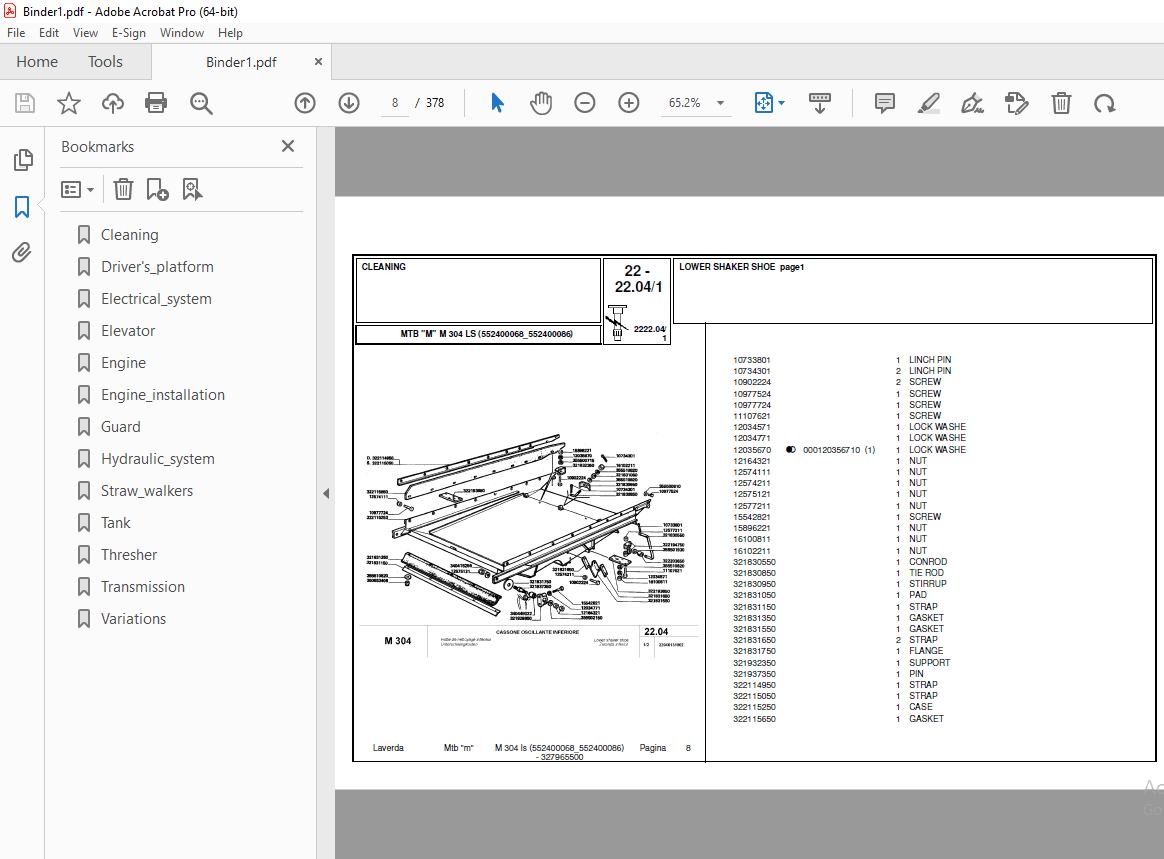This screenshot has height=859, width=1164.
Task: Add a new bookmark
Action: (x=157, y=189)
